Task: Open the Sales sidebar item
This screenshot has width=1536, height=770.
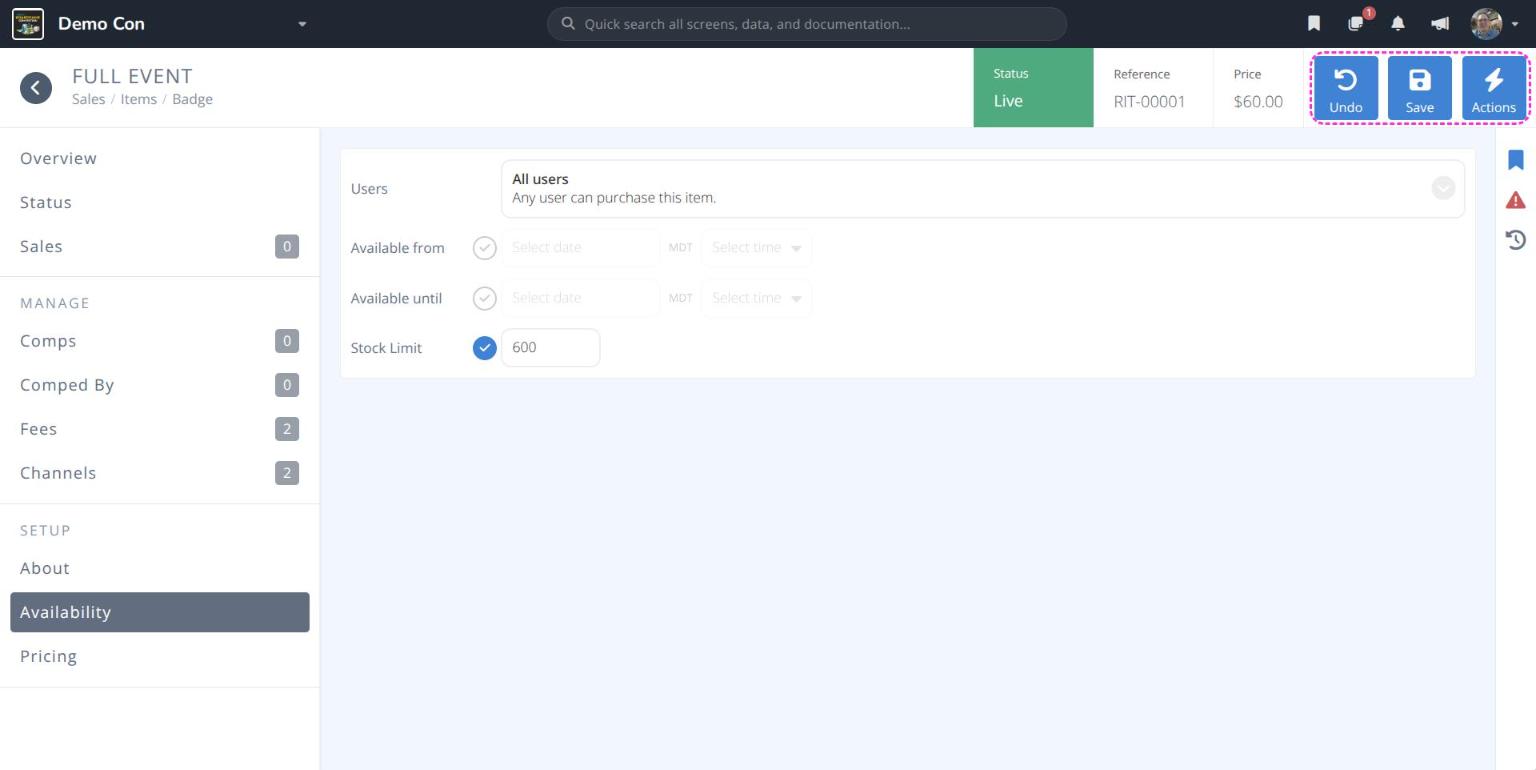Action: pyautogui.click(x=160, y=246)
